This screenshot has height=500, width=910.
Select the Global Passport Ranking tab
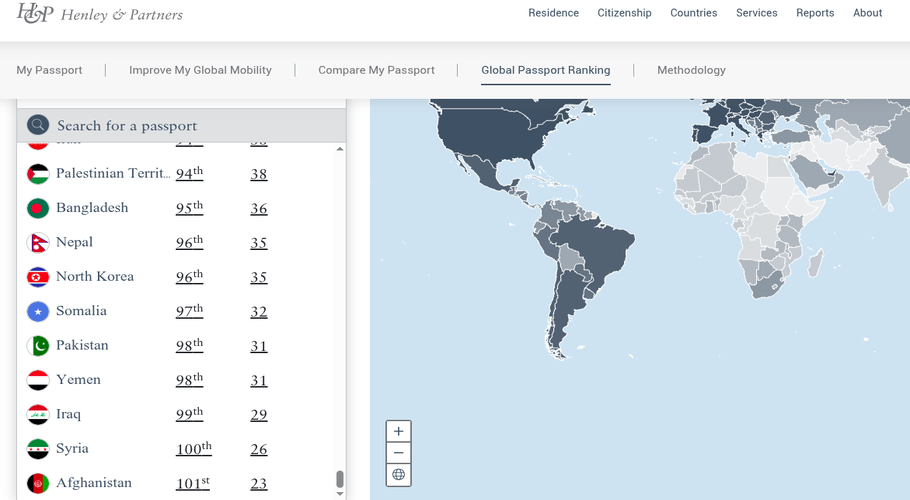click(x=546, y=70)
